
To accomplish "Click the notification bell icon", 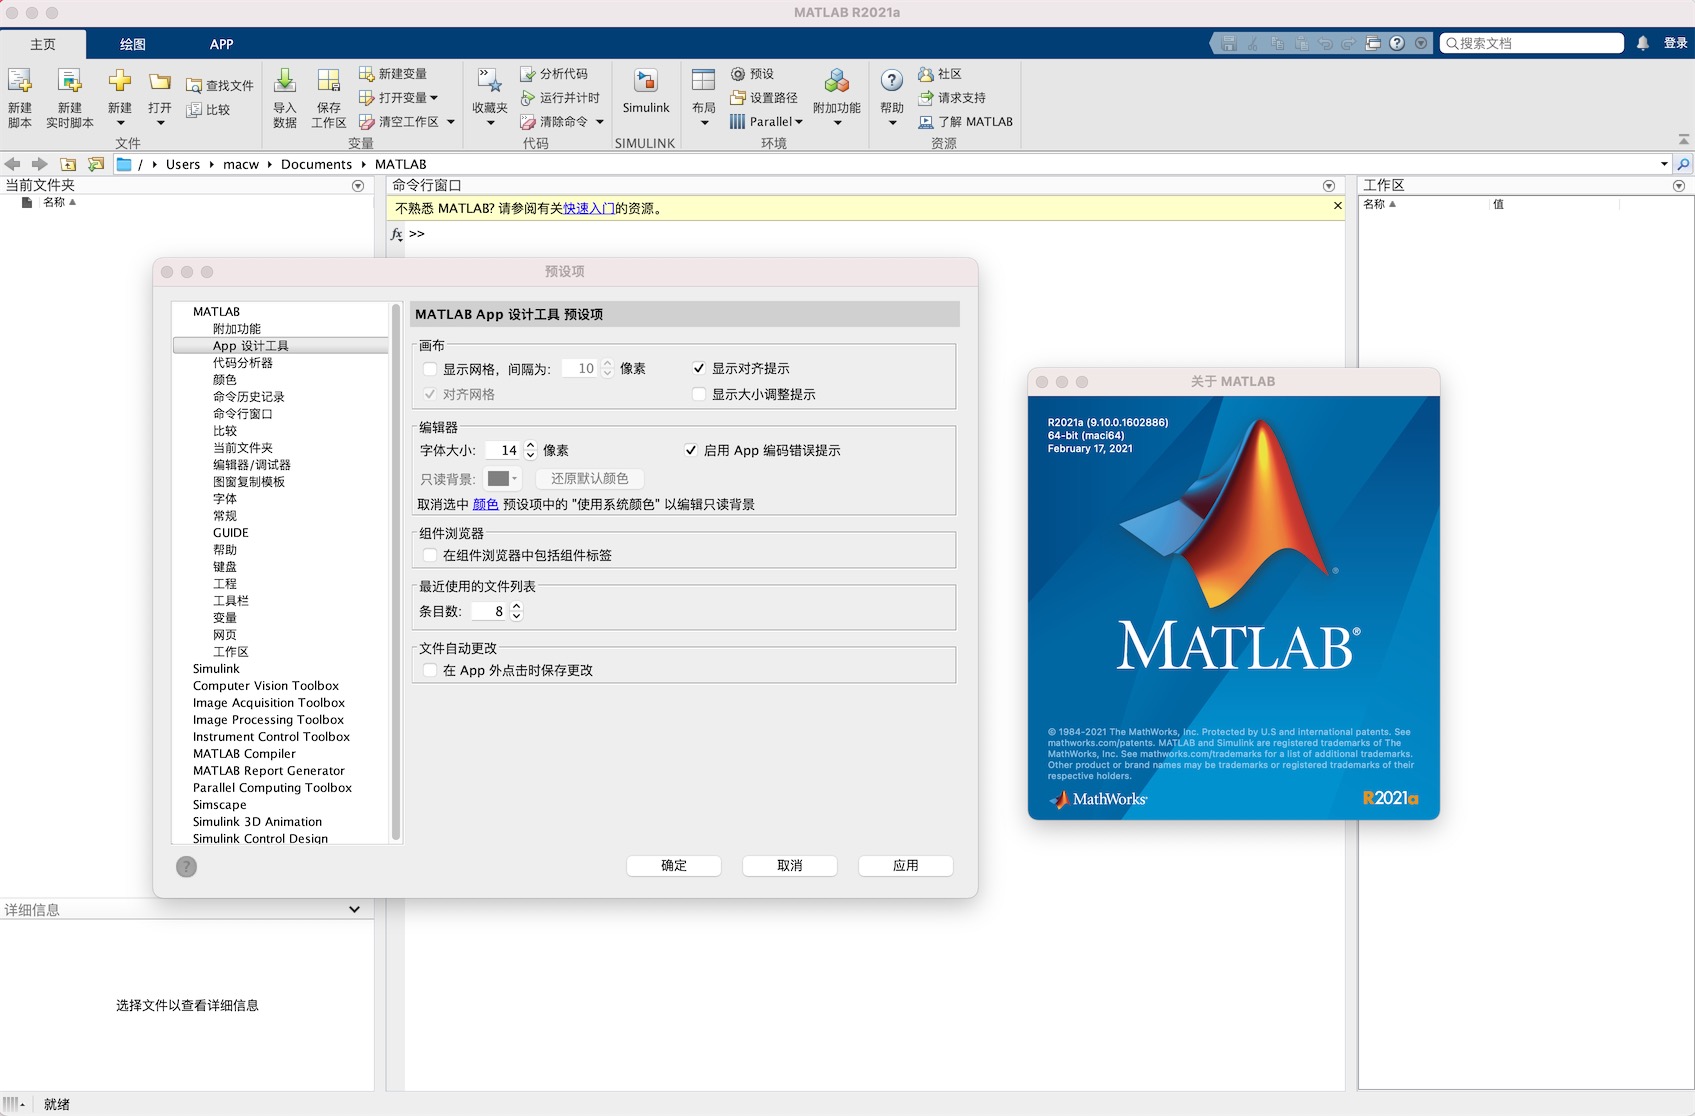I will click(x=1643, y=43).
